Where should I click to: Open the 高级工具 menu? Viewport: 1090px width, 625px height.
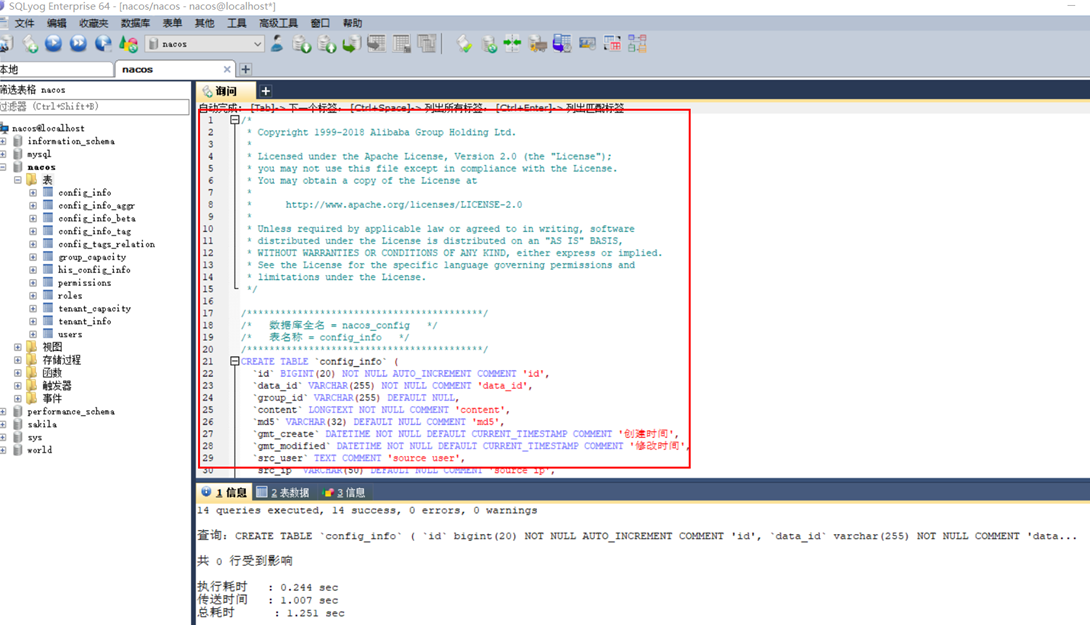[x=278, y=23]
